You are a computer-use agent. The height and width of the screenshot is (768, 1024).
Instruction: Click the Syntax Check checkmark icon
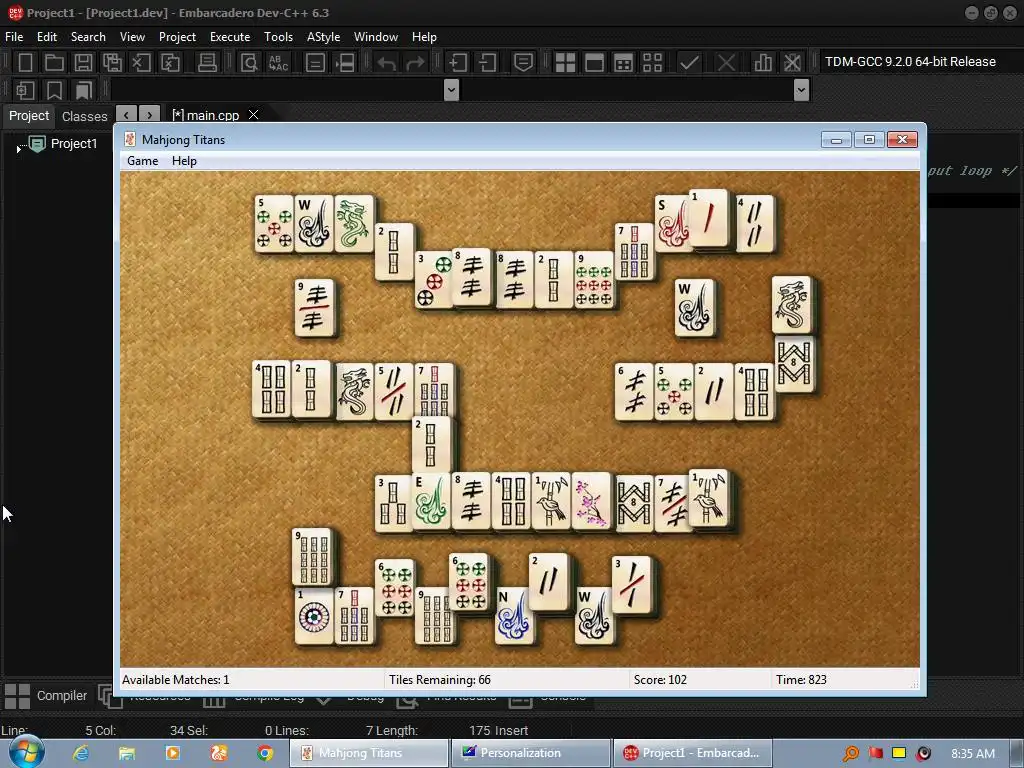tap(689, 63)
